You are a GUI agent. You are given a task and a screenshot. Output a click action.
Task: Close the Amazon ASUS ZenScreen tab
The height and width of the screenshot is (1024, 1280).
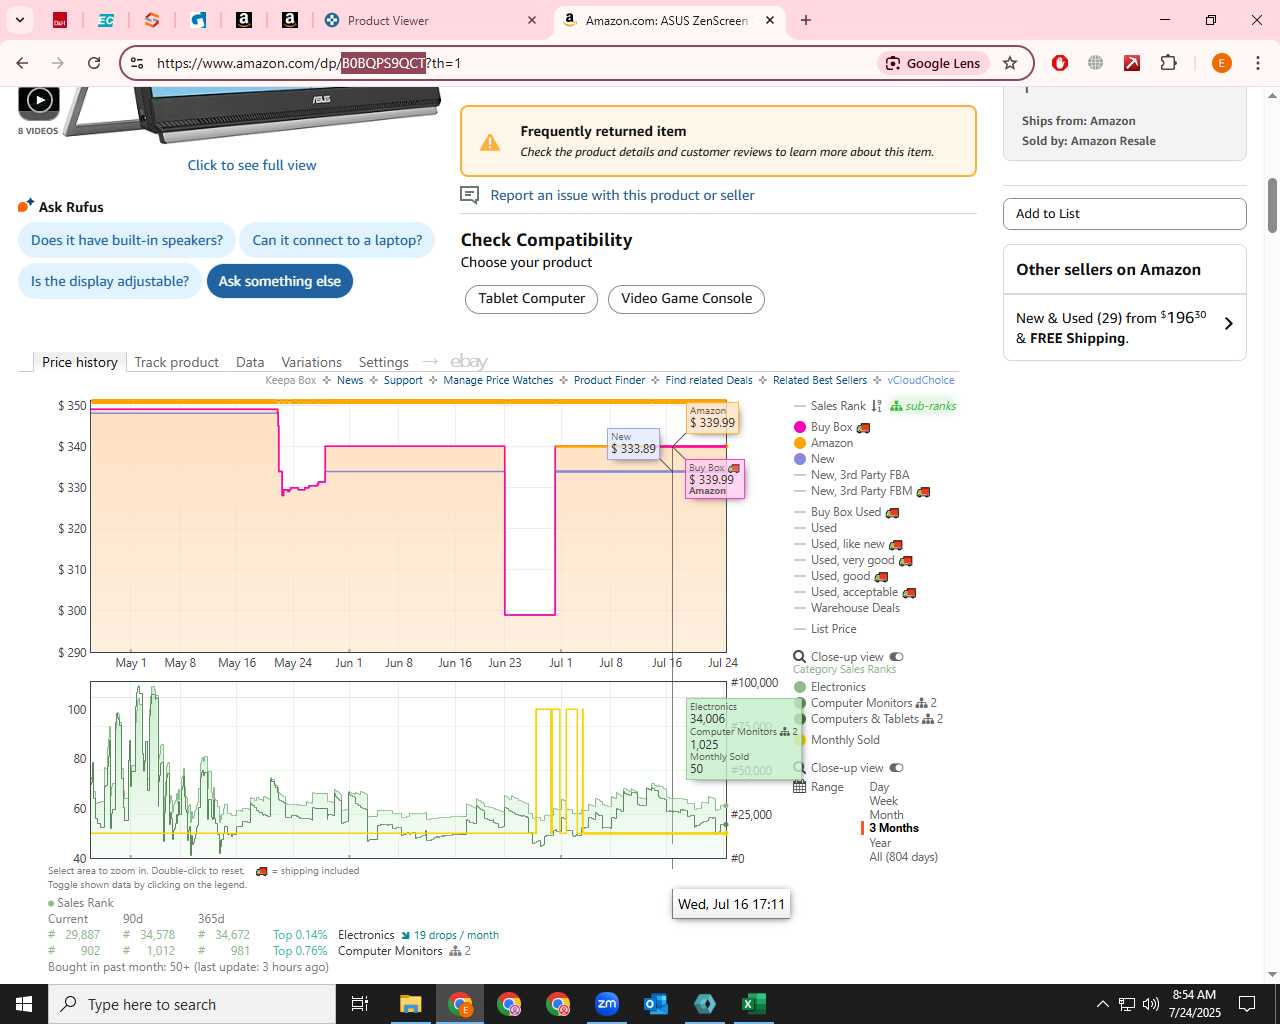(x=770, y=20)
